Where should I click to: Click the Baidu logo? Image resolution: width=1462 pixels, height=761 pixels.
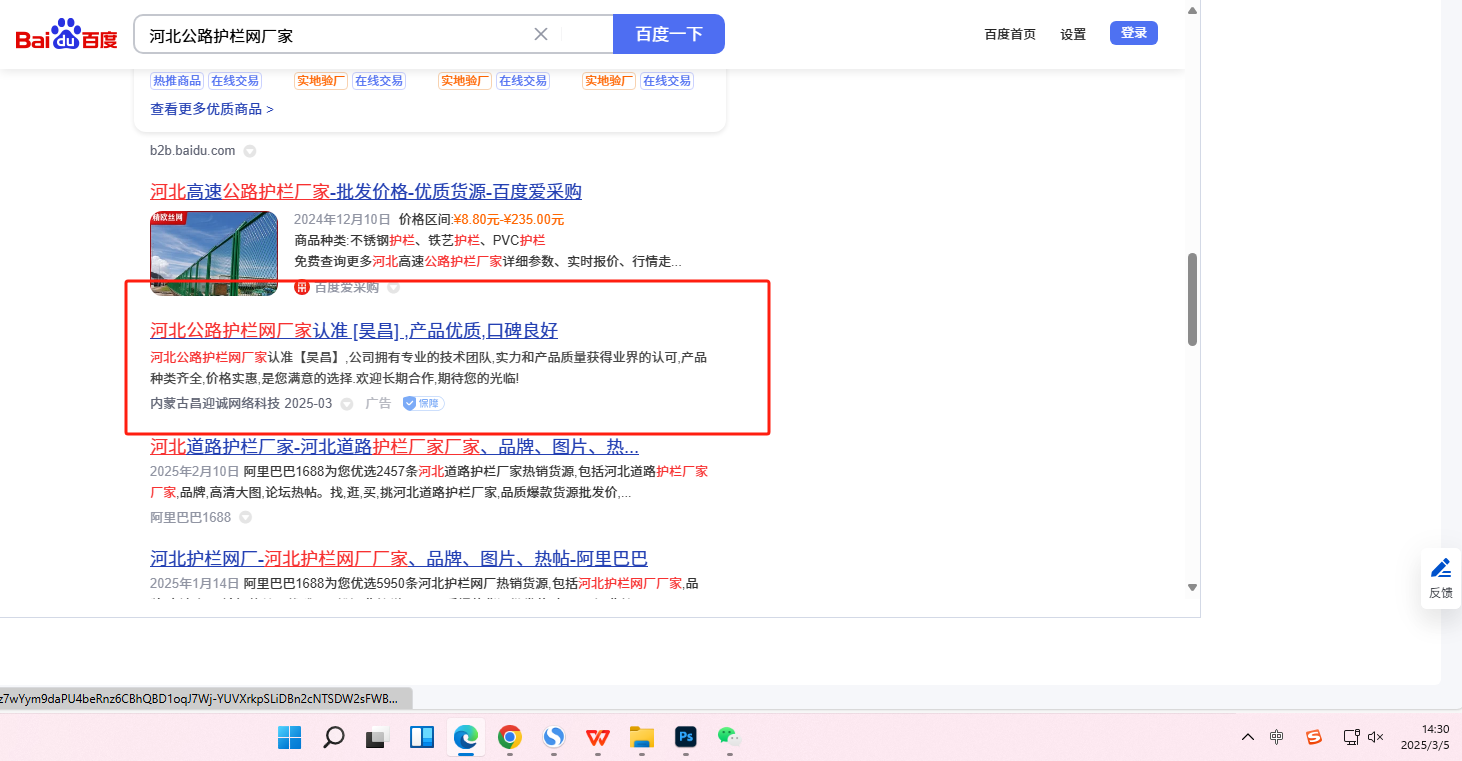point(66,36)
